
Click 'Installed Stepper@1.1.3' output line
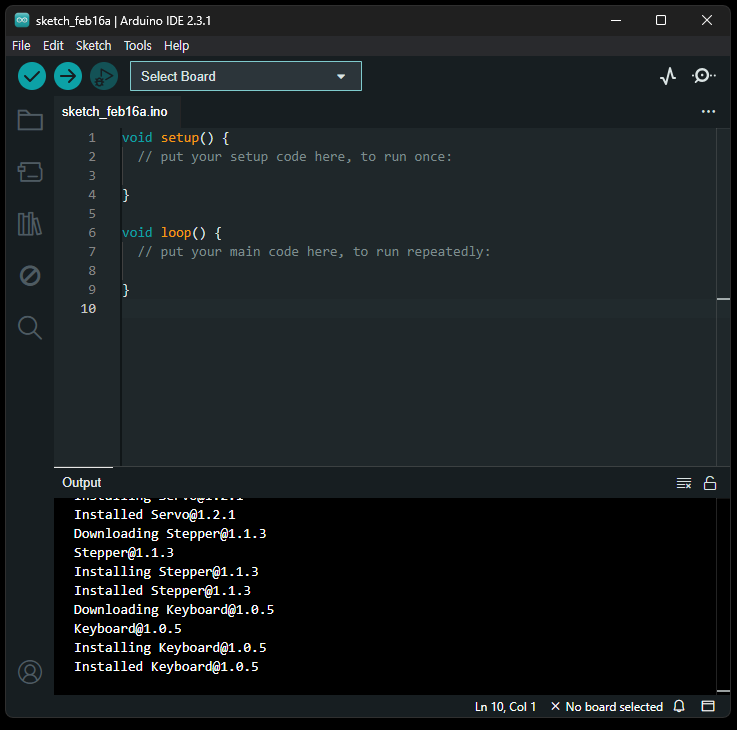tap(163, 591)
